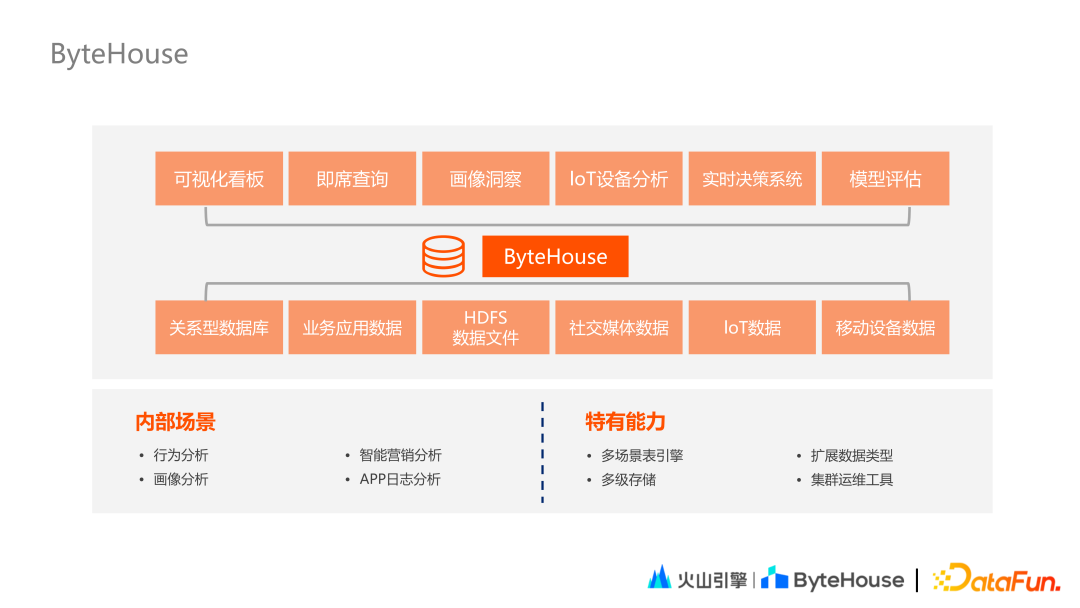Click the 实时决策系统 button
1080x608 pixels.
coord(752,178)
